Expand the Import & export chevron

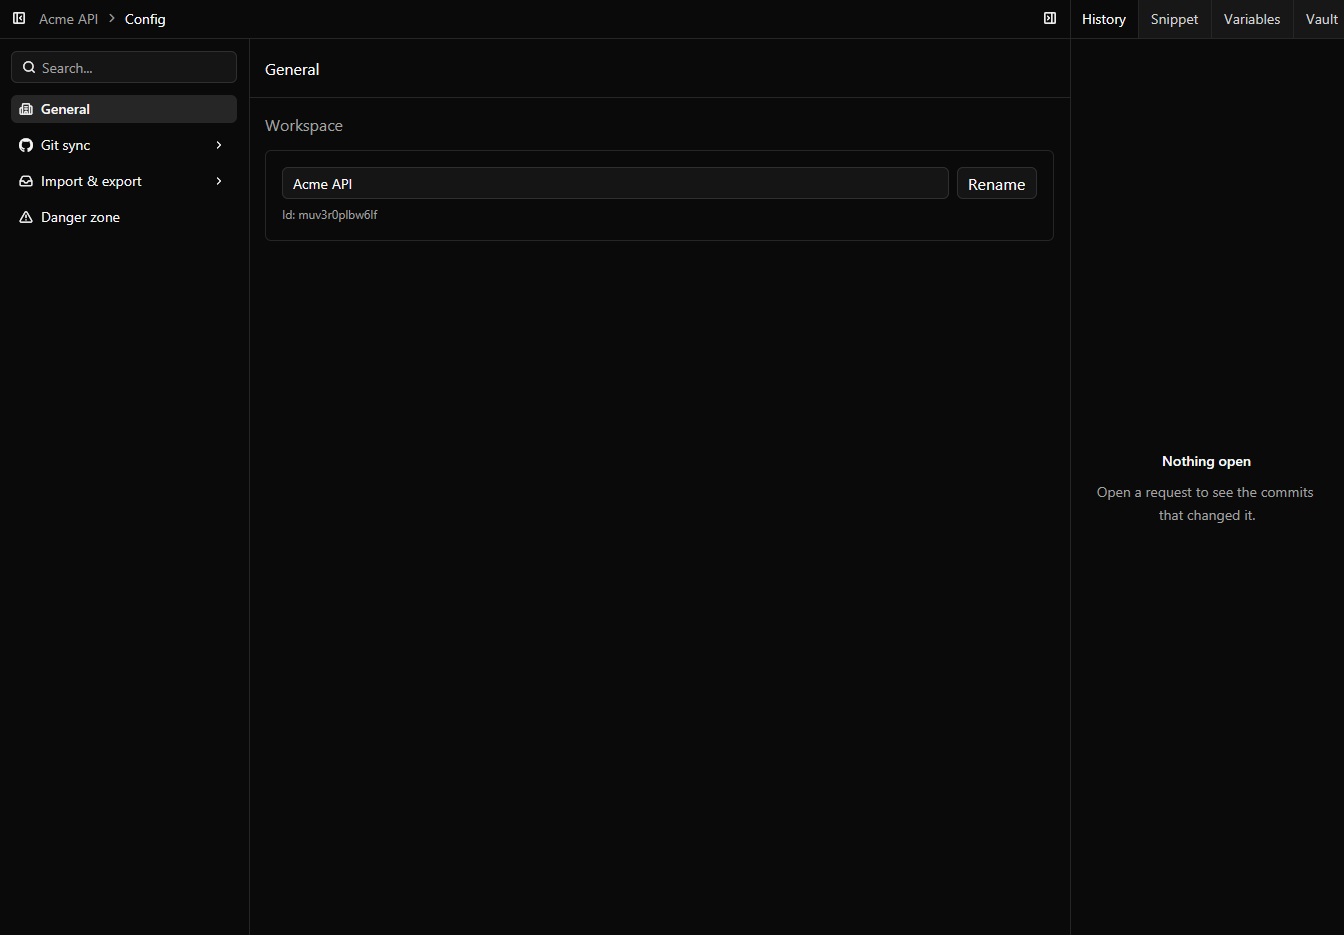pyautogui.click(x=219, y=181)
